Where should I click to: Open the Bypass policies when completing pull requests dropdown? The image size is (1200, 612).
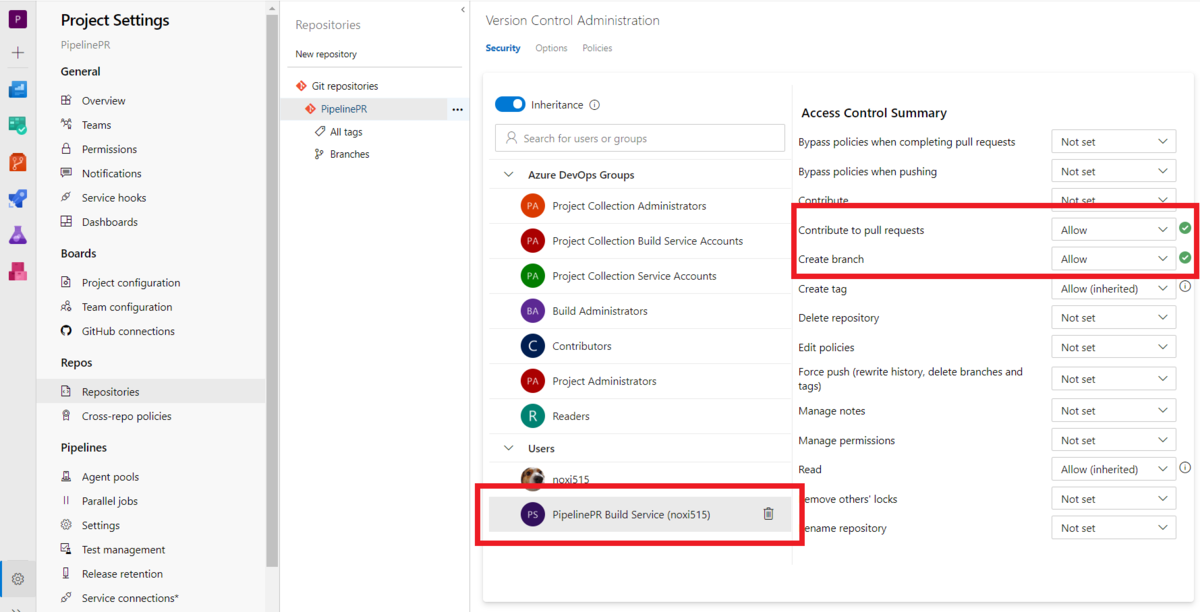tap(1113, 142)
